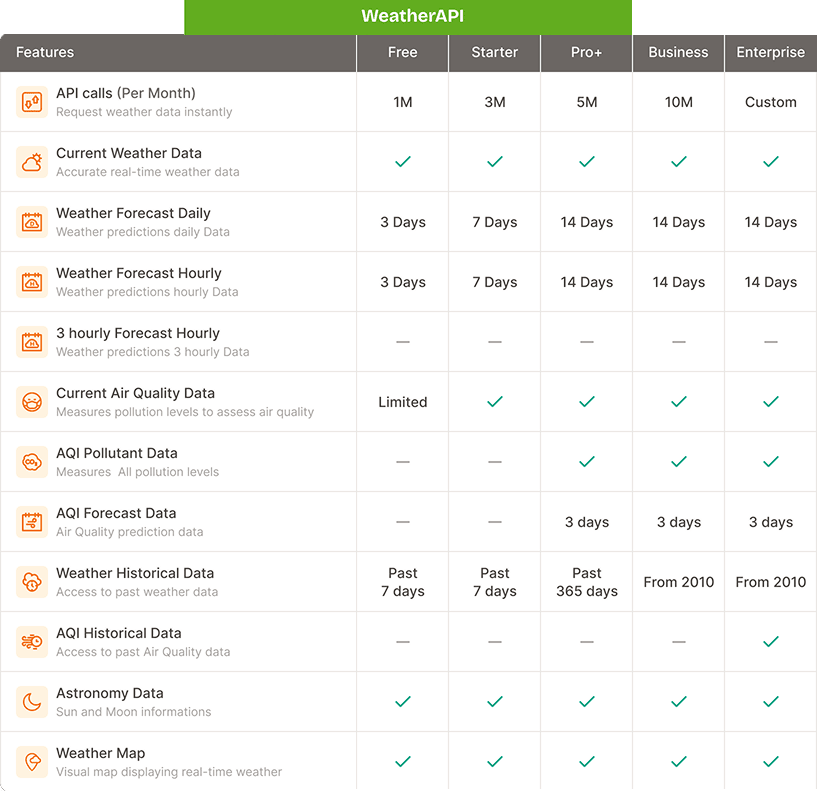Select the AQI Pollutant Data CO2 icon

click(32, 462)
